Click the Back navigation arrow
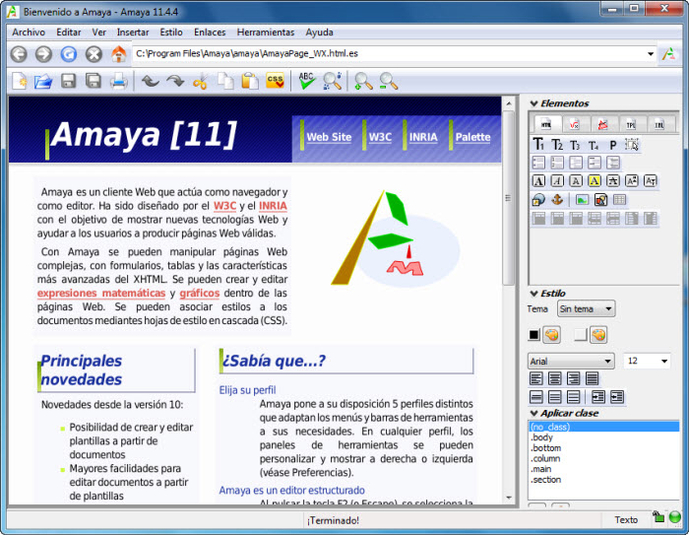The width and height of the screenshot is (689, 535). [18, 54]
